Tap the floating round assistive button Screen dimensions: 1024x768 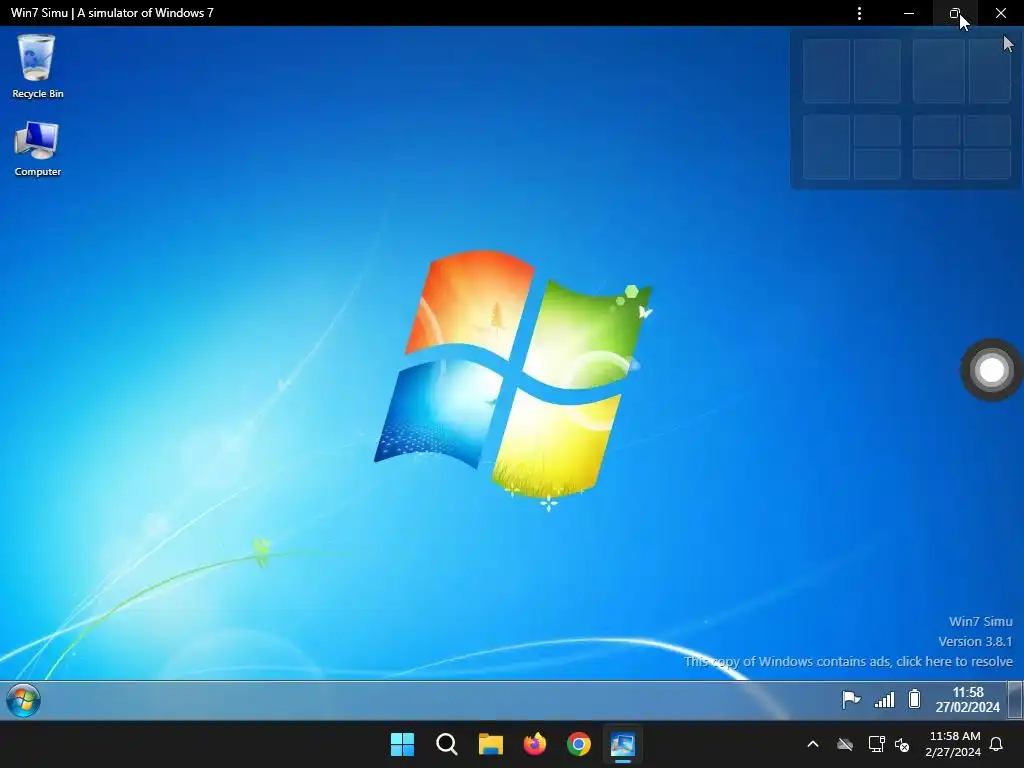coord(991,370)
